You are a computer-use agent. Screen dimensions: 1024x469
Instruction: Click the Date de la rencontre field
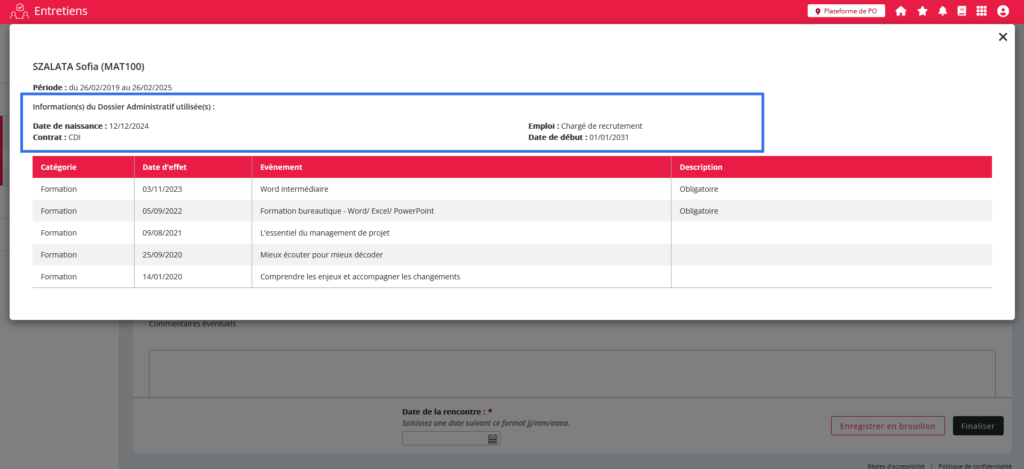click(444, 438)
